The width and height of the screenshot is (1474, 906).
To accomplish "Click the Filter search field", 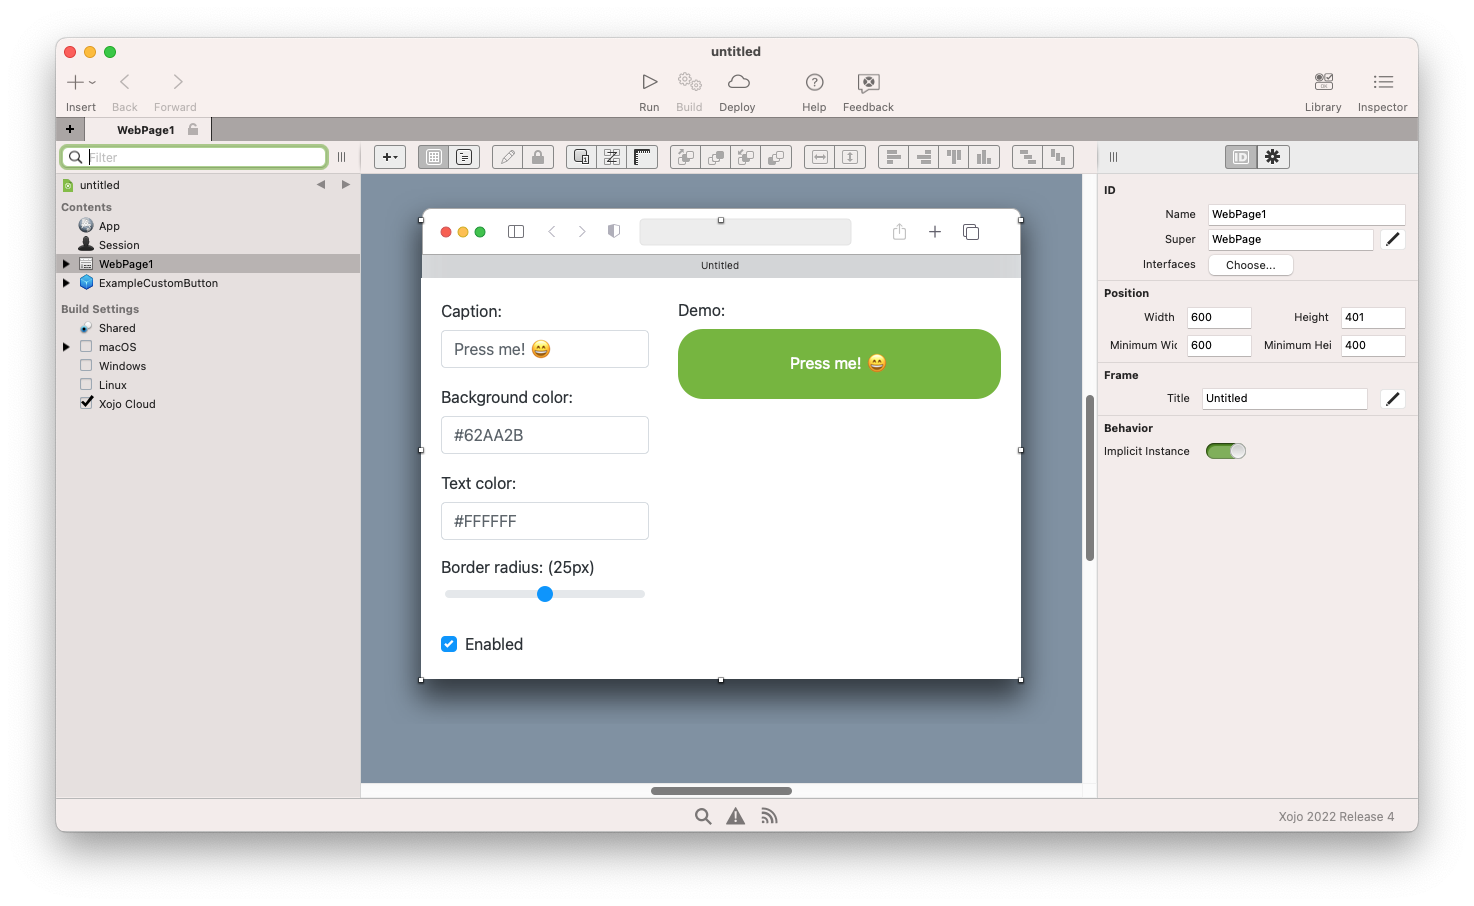I will [x=205, y=157].
